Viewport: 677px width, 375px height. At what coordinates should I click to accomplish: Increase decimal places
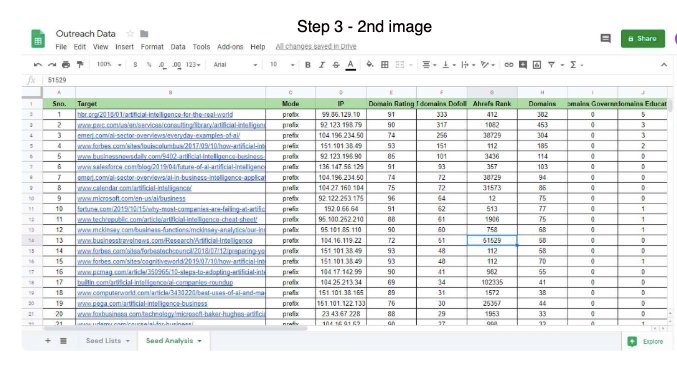coord(176,65)
